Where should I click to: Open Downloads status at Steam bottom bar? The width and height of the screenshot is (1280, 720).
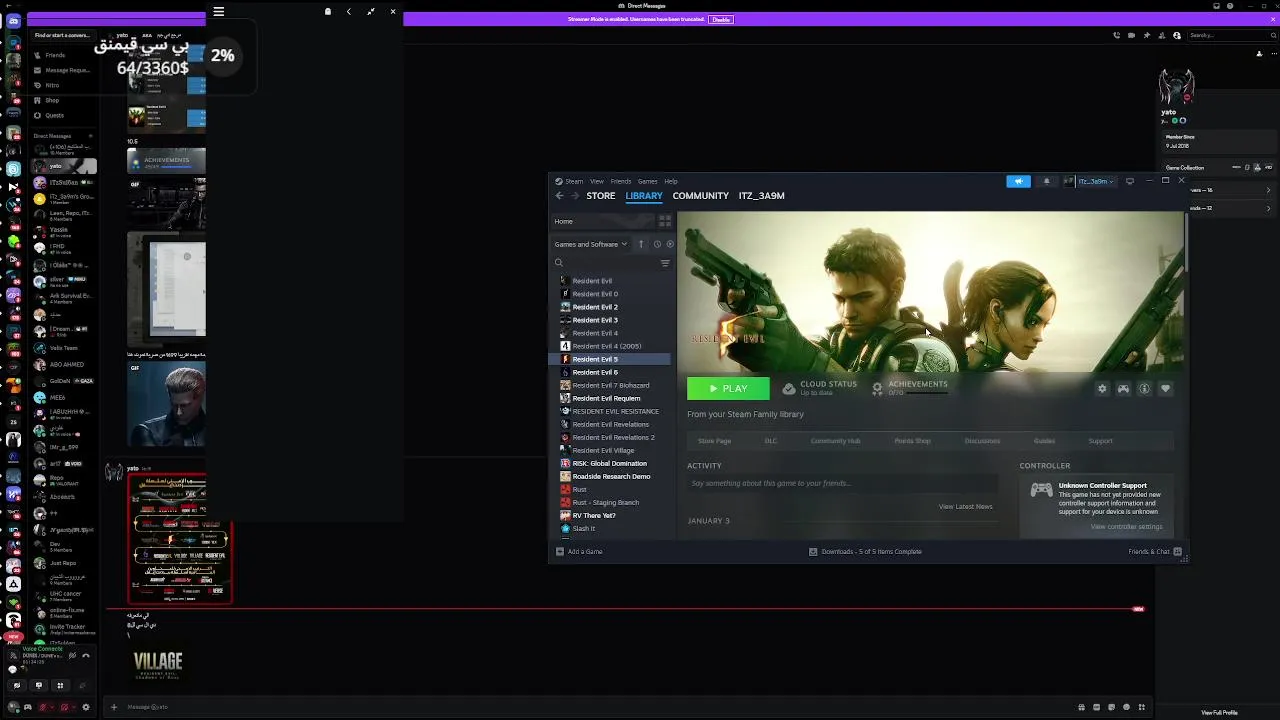pyautogui.click(x=865, y=552)
